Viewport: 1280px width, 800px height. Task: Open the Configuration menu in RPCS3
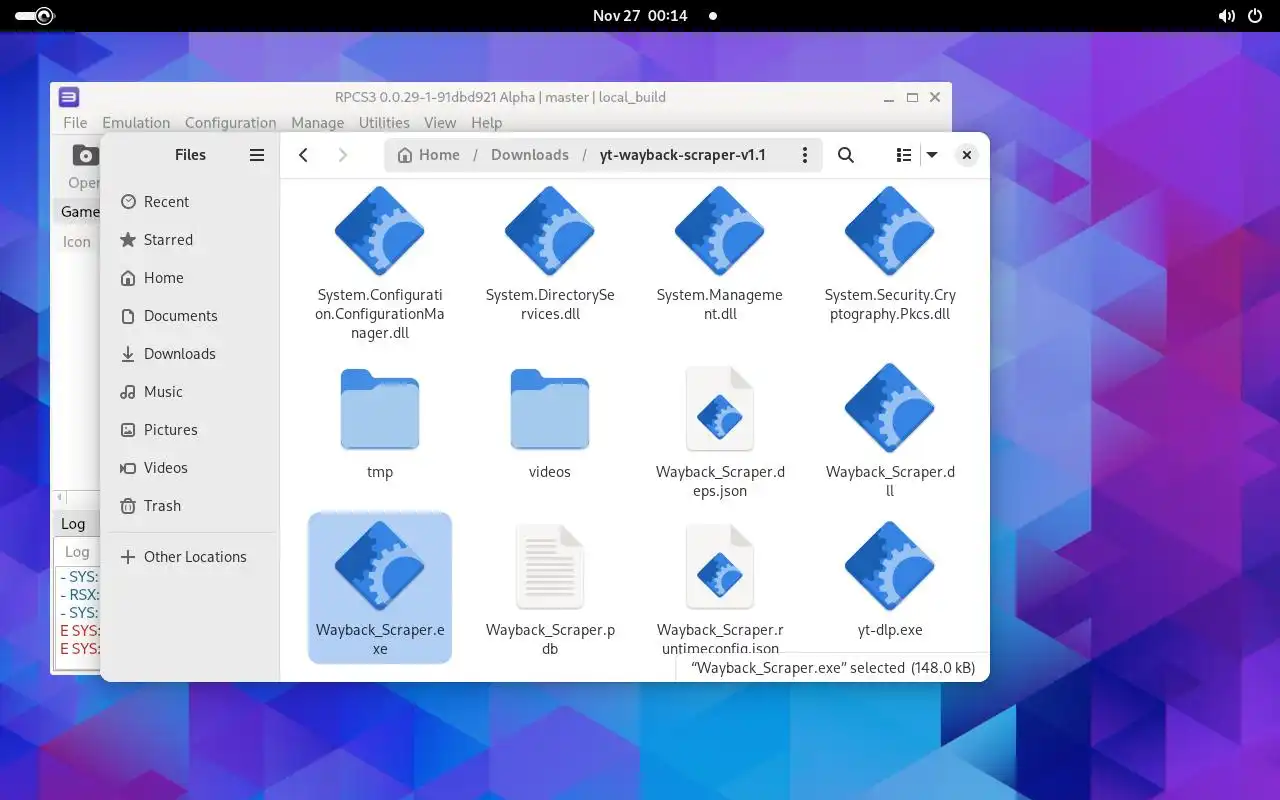point(230,123)
